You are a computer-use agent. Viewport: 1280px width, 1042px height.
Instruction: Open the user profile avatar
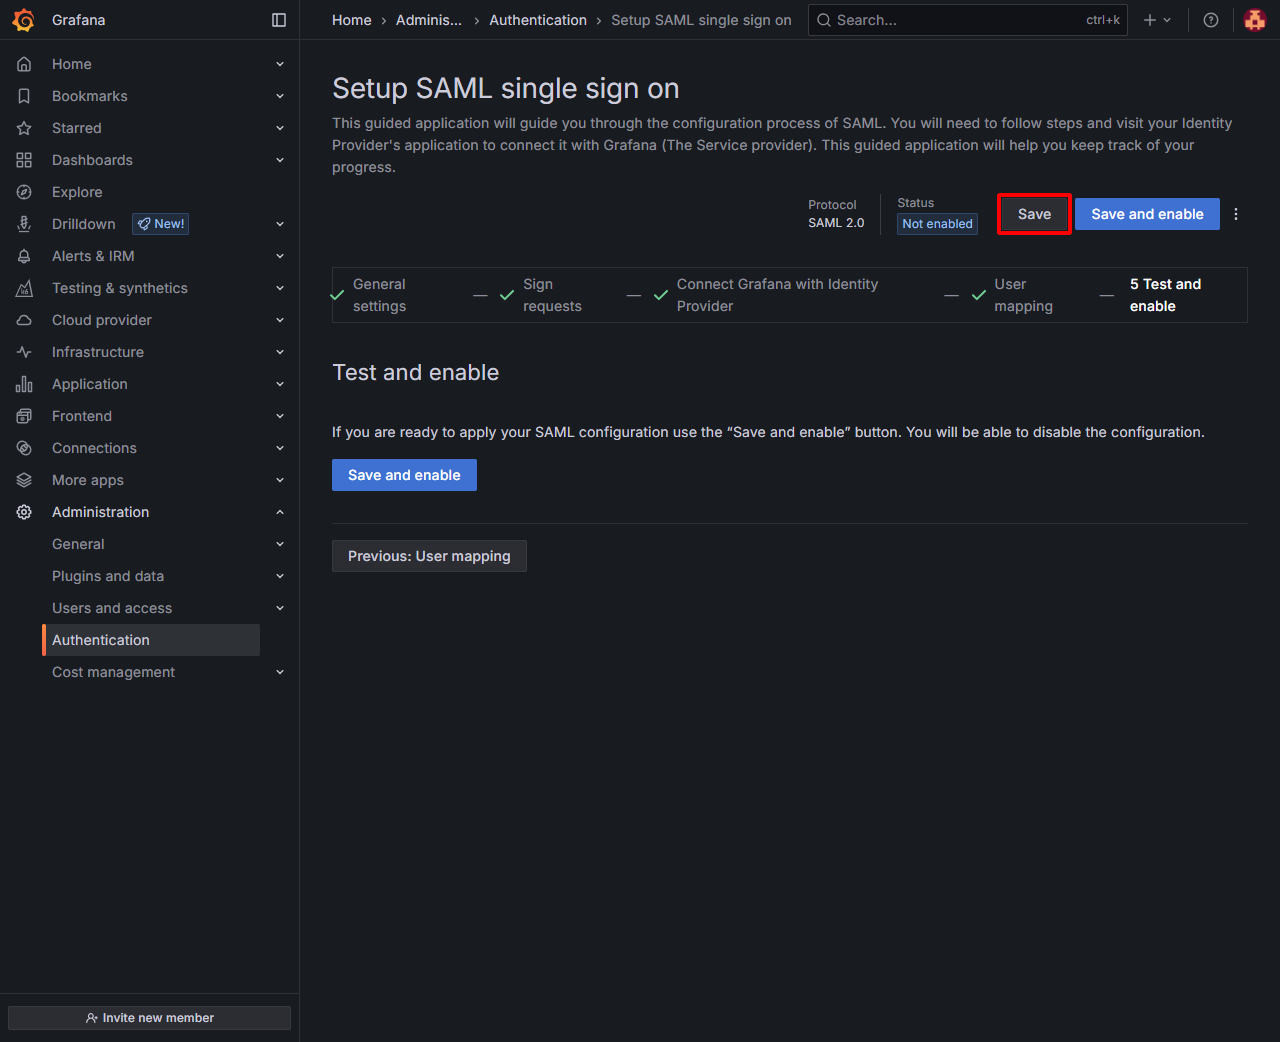click(x=1254, y=20)
